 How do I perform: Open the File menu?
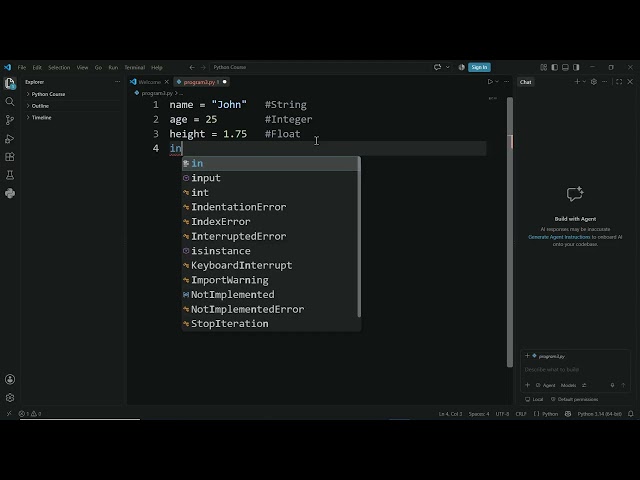(x=22, y=67)
